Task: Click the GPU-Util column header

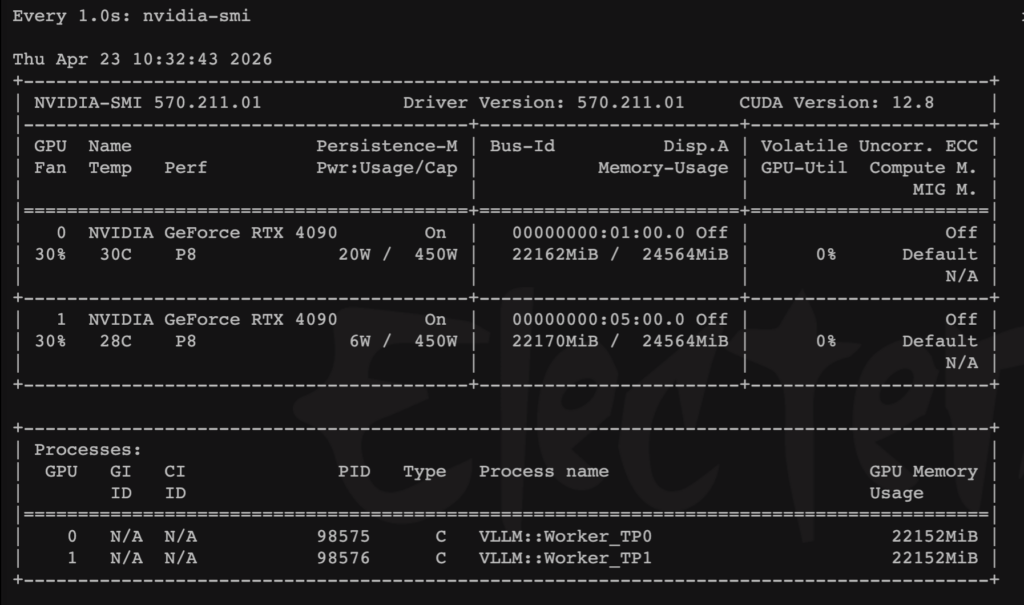Action: tap(803, 168)
